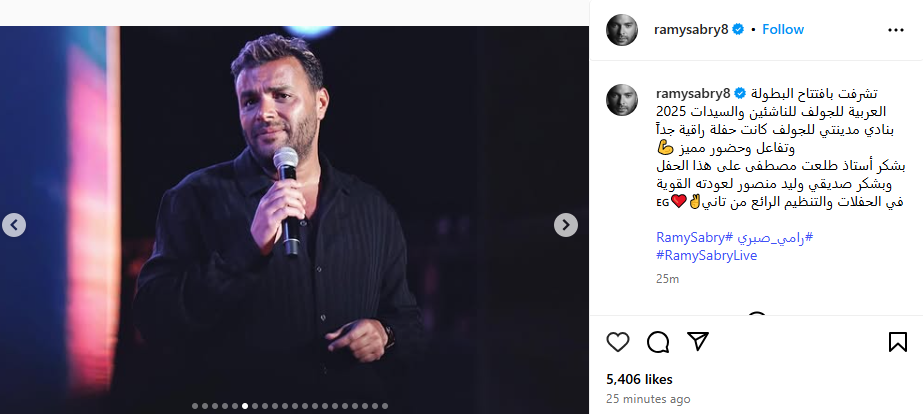Click the caption profile avatar
Viewport: 923px width, 414px height.
tap(622, 100)
